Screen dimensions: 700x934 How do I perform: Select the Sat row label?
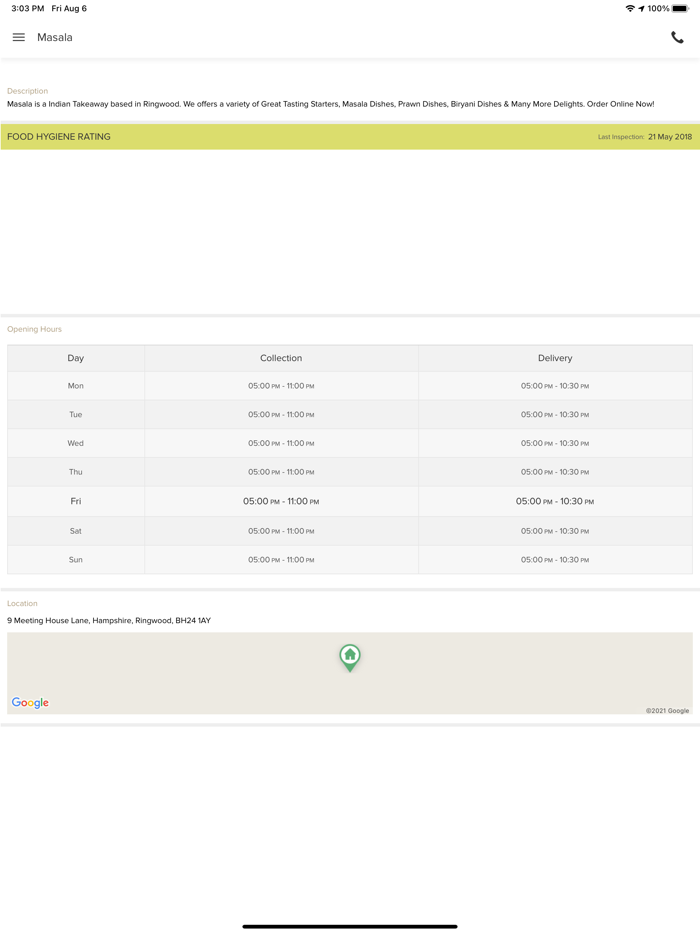coord(76,531)
